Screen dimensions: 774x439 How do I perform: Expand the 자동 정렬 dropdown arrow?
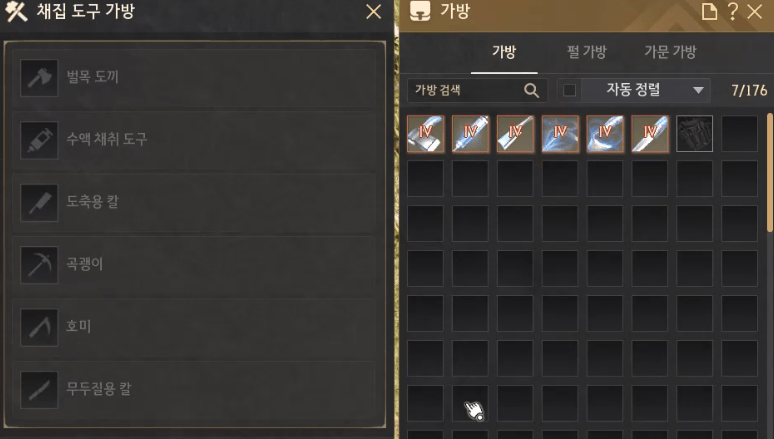tap(698, 90)
